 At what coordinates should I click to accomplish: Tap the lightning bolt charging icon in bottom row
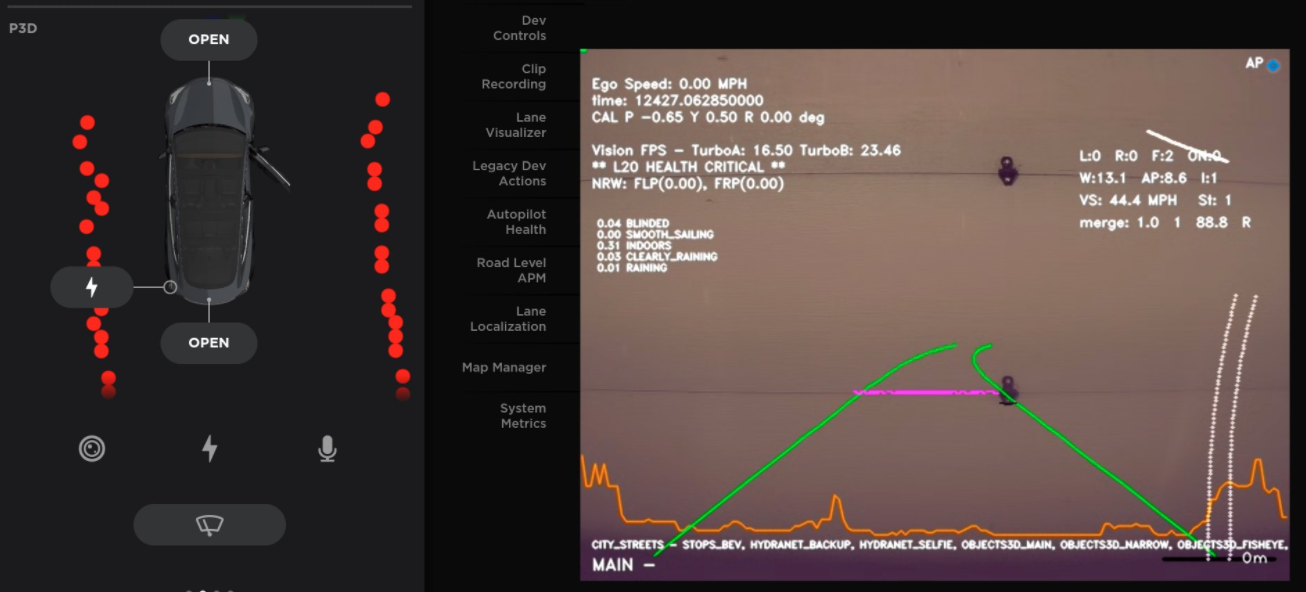point(209,449)
